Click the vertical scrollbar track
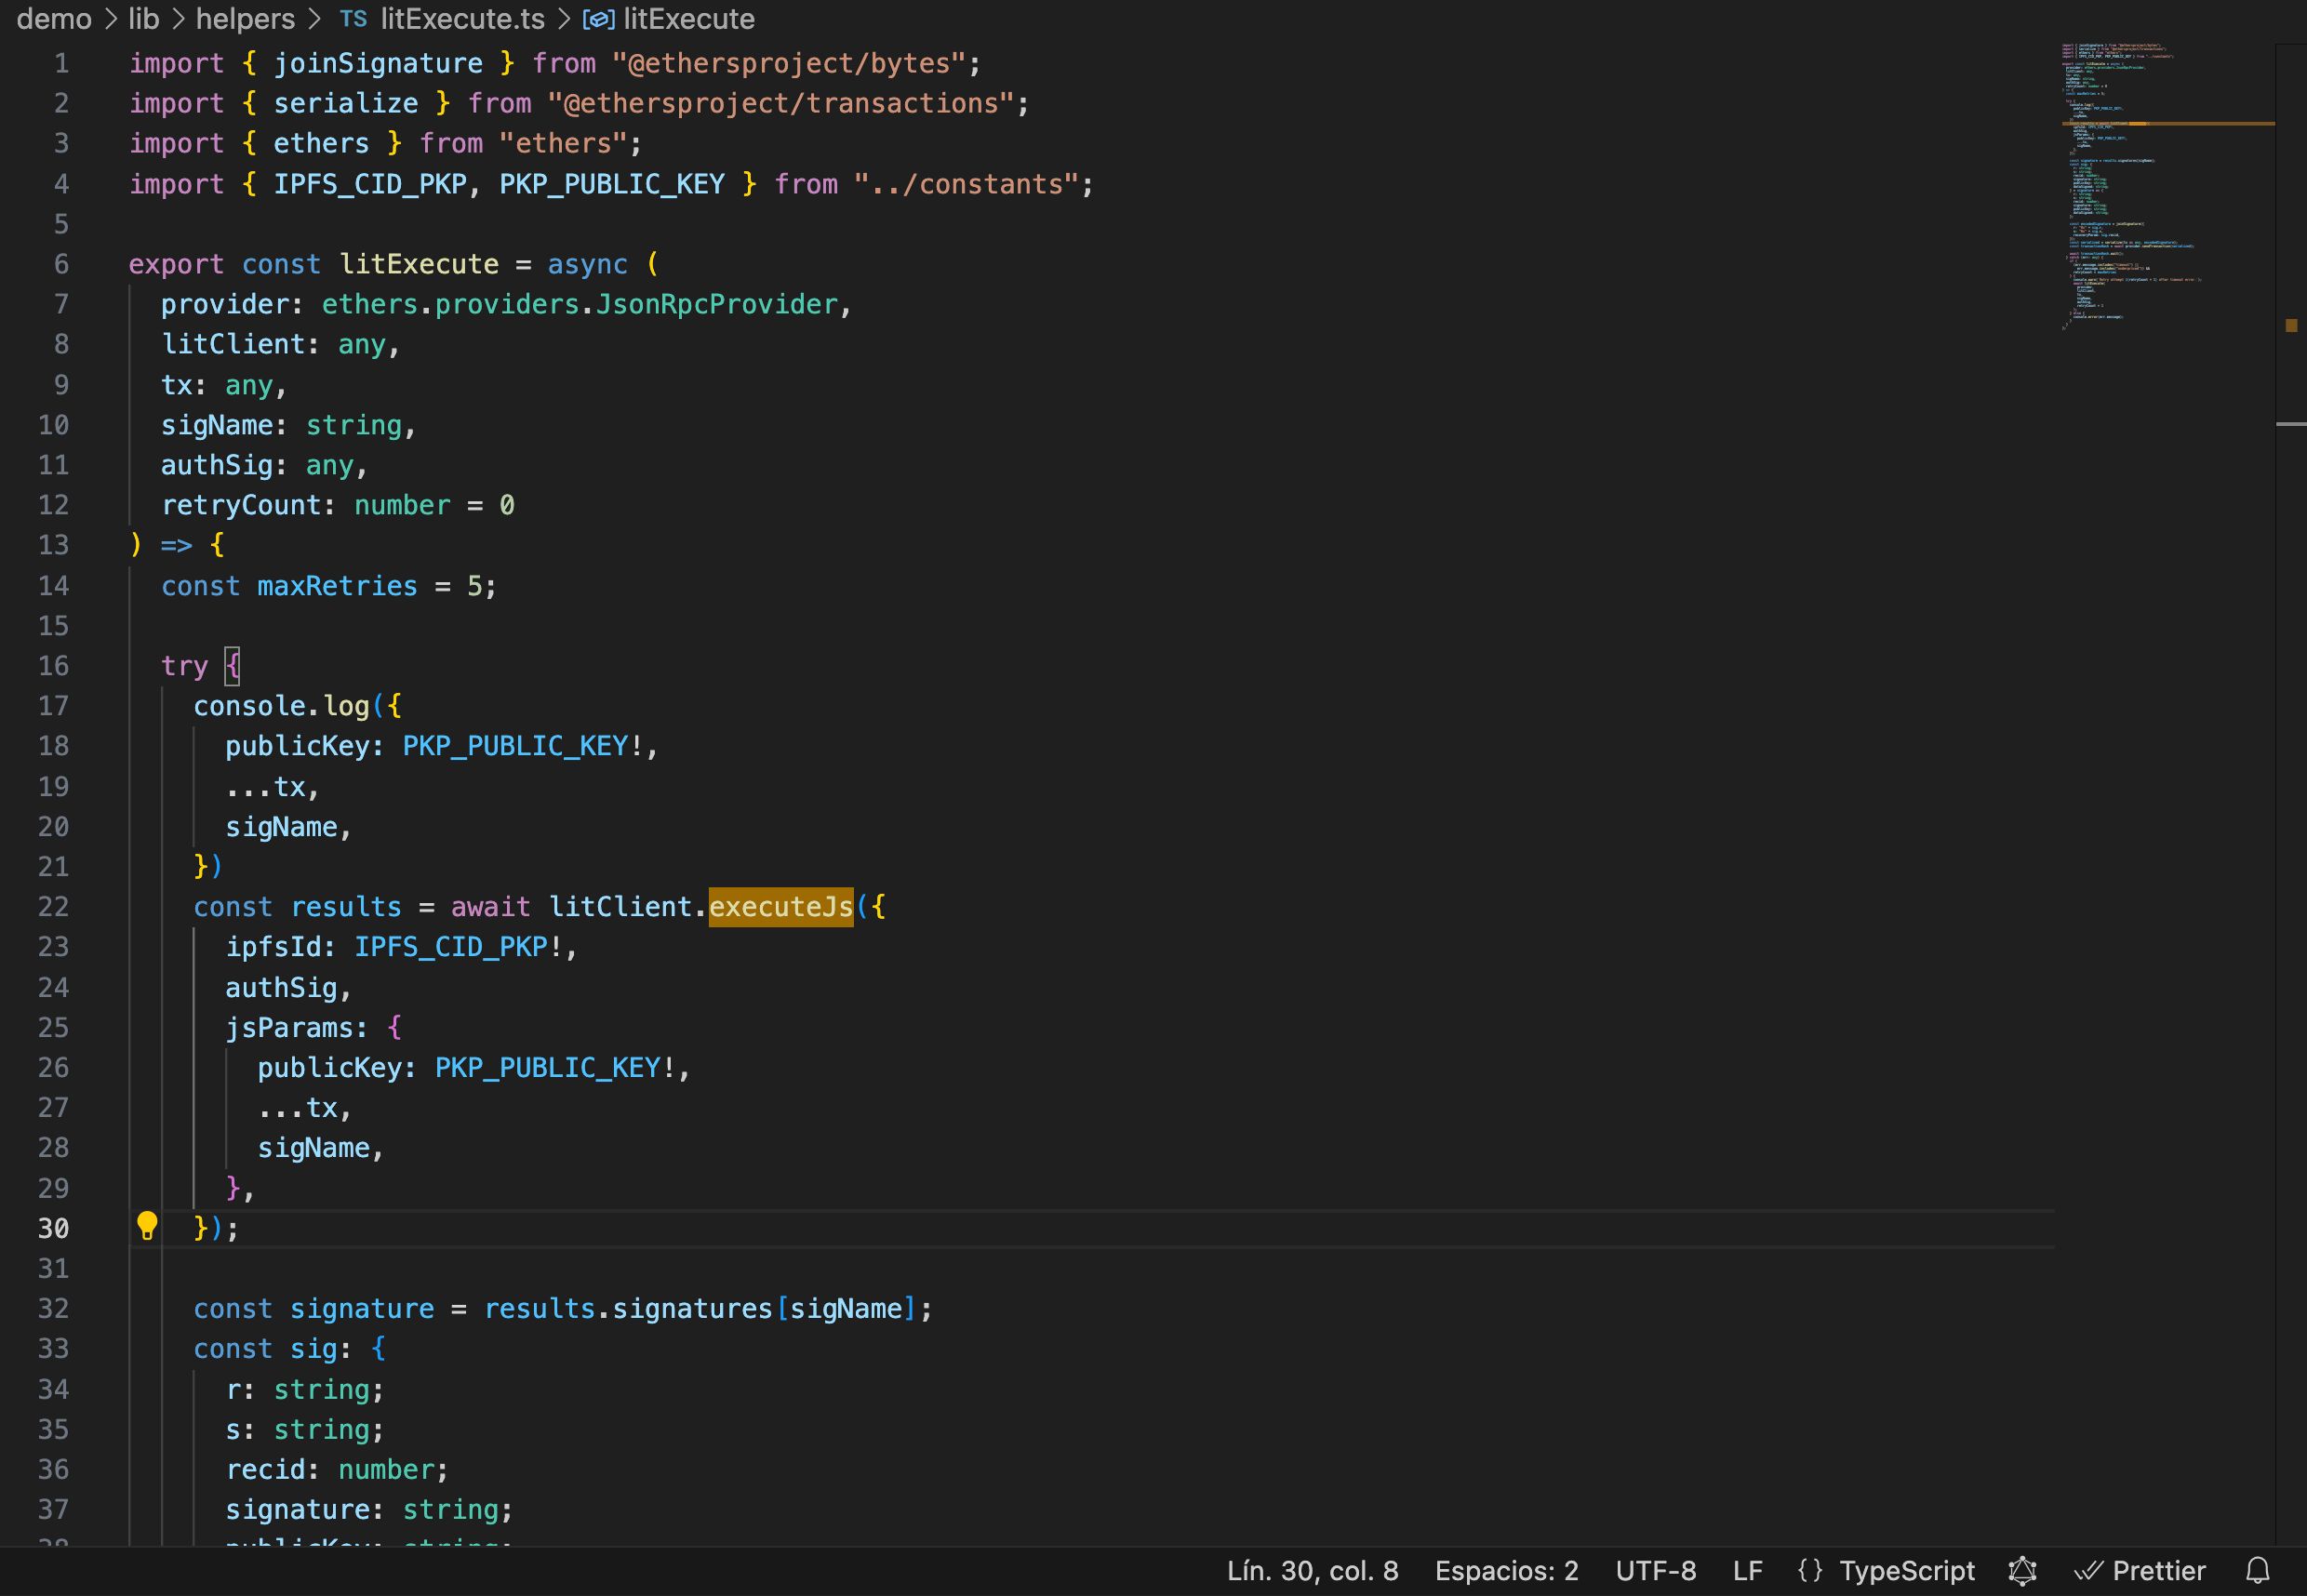2307x1596 pixels. pyautogui.click(x=2291, y=795)
